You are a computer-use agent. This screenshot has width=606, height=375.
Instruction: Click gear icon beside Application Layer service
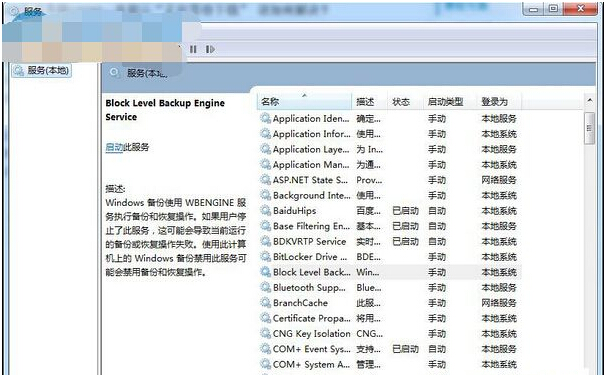(x=266, y=149)
